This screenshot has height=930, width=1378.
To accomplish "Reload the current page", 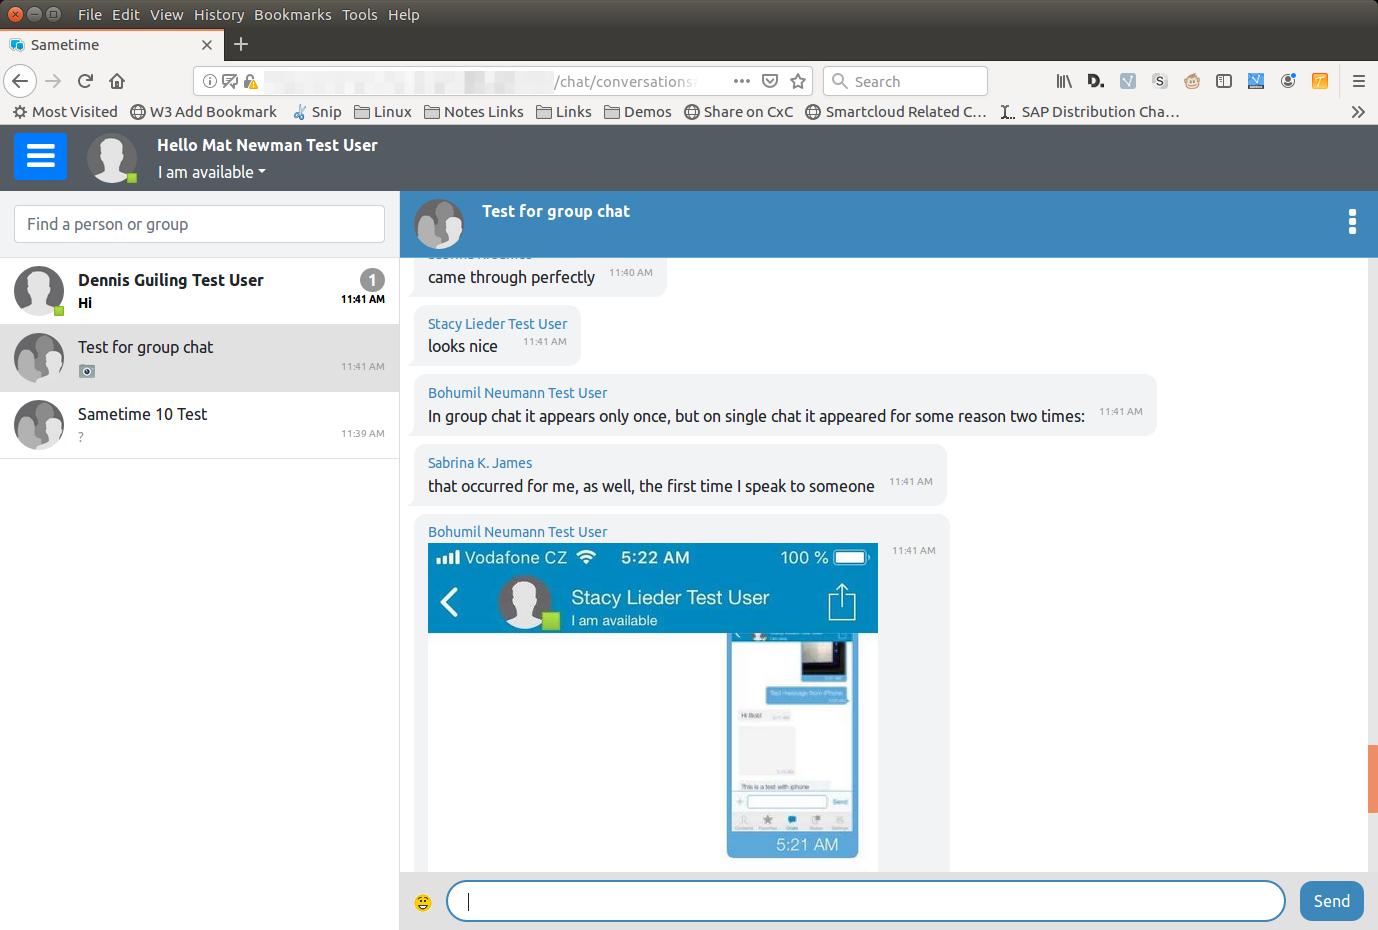I will [x=85, y=81].
